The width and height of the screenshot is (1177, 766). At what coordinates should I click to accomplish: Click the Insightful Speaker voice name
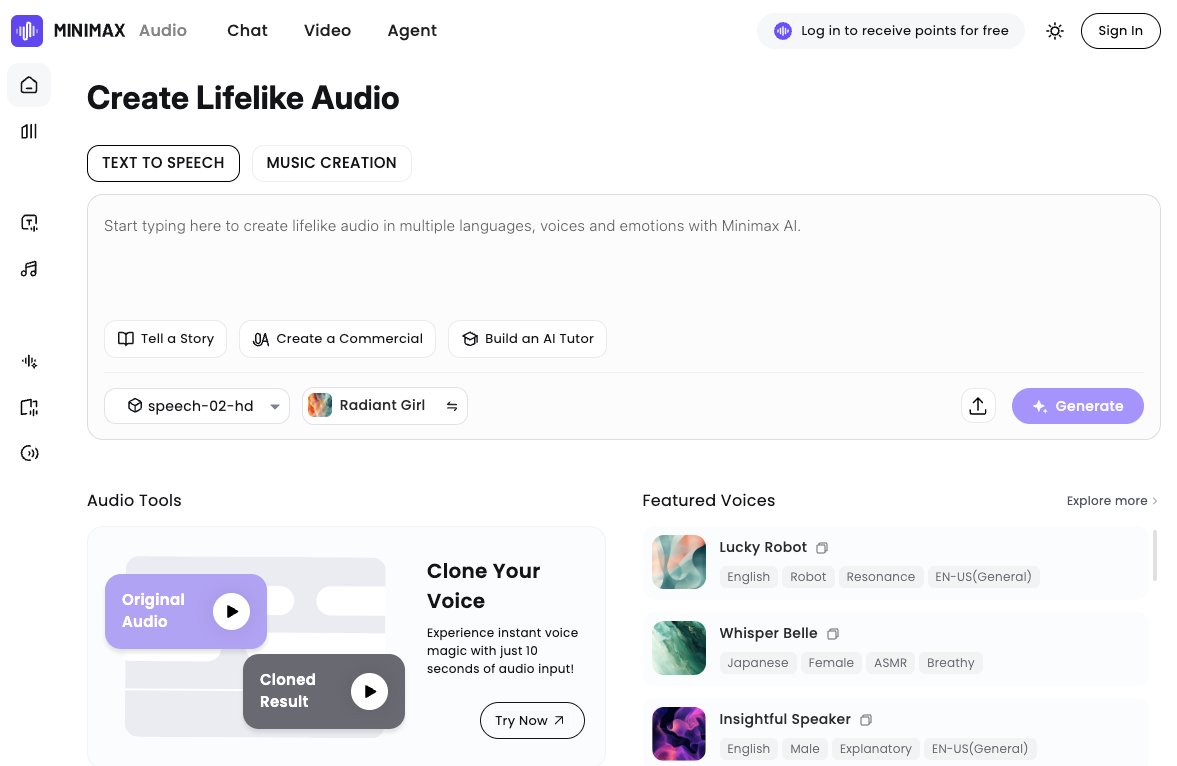pos(784,719)
